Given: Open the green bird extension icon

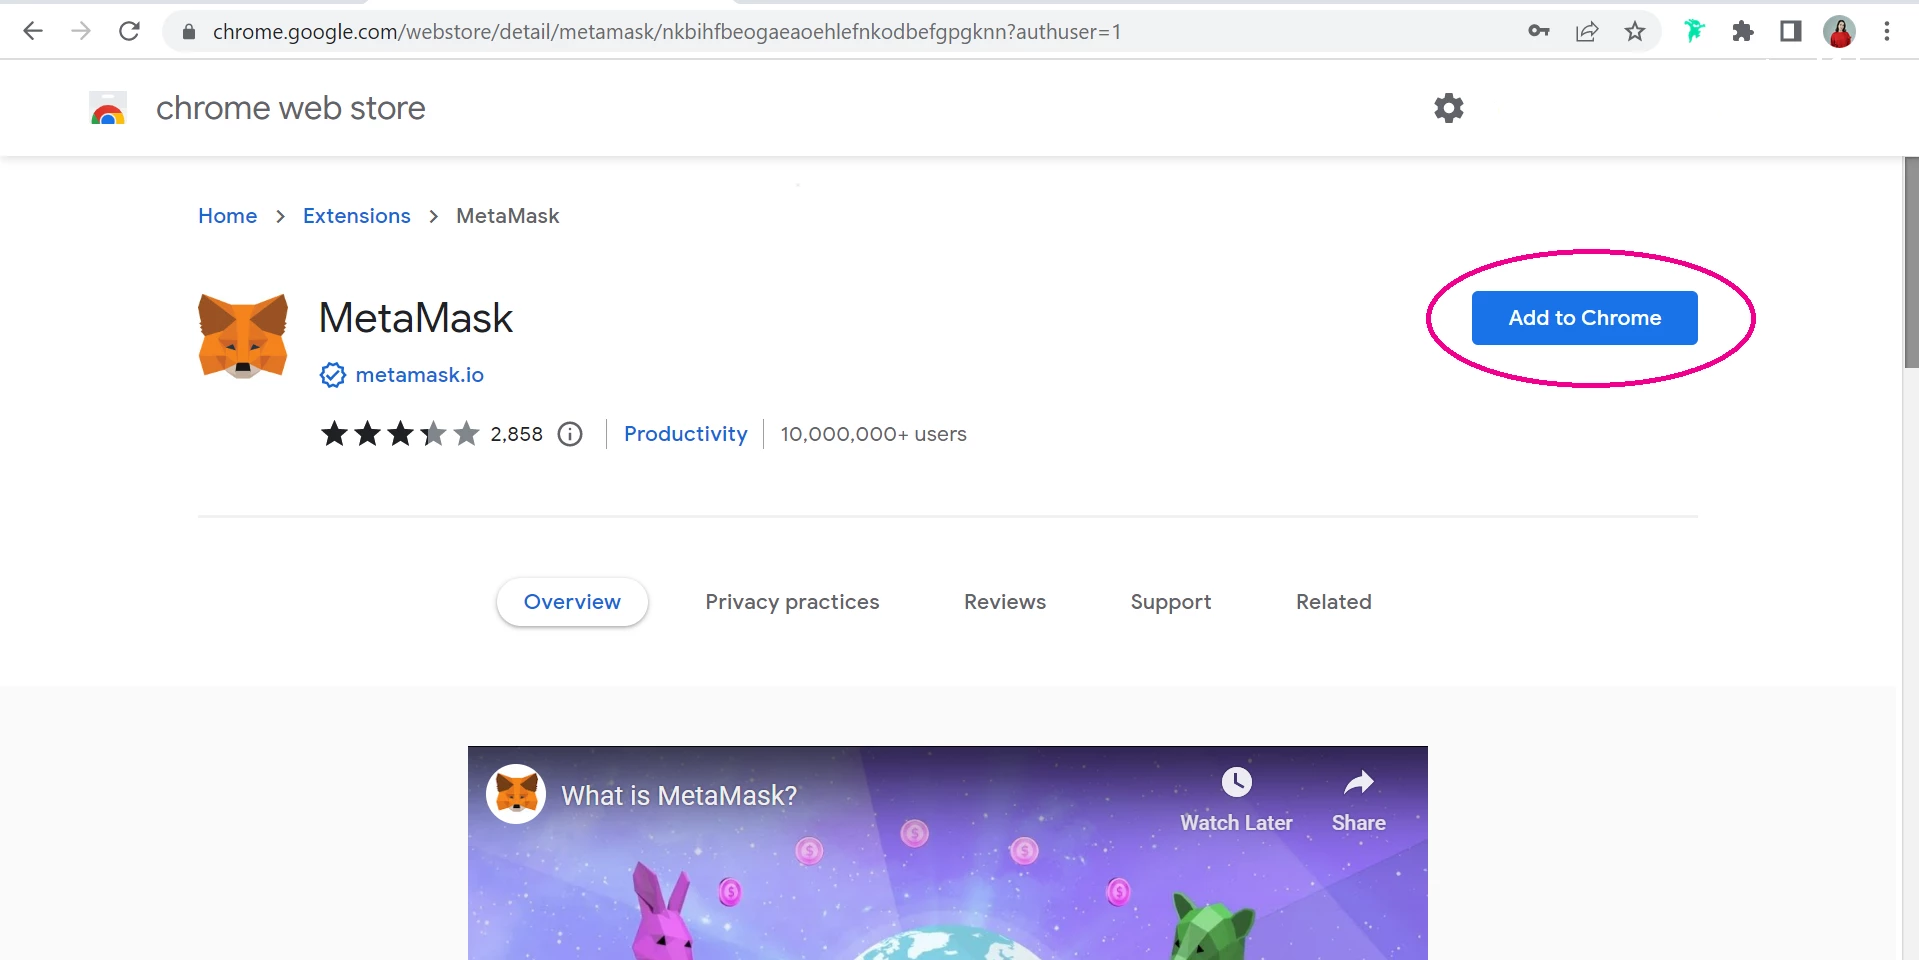Looking at the screenshot, I should click(x=1693, y=31).
